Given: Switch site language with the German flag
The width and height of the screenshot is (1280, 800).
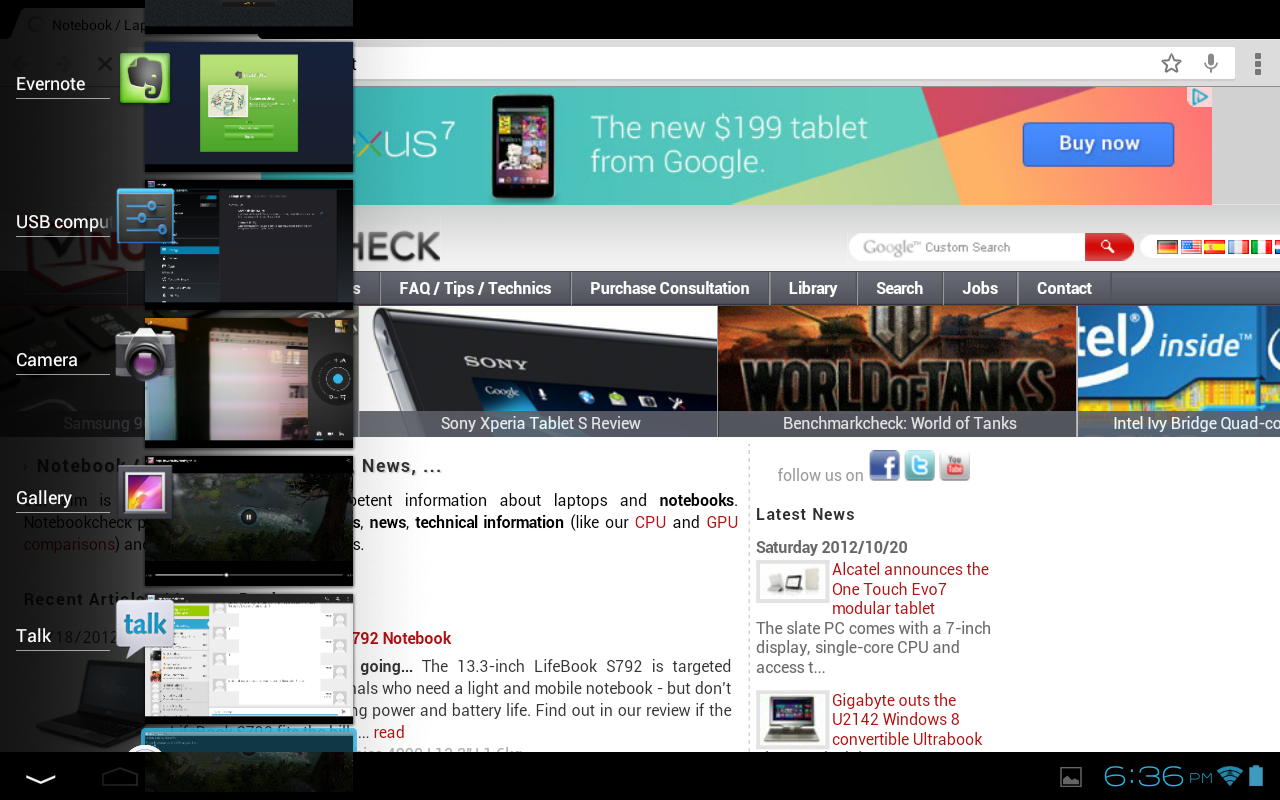Looking at the screenshot, I should (1167, 247).
